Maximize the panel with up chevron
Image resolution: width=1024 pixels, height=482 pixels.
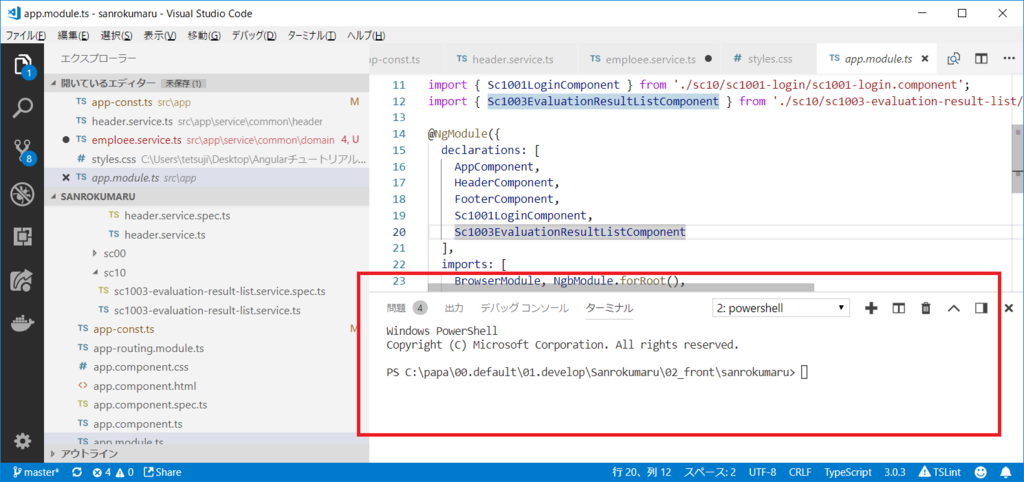[x=953, y=308]
